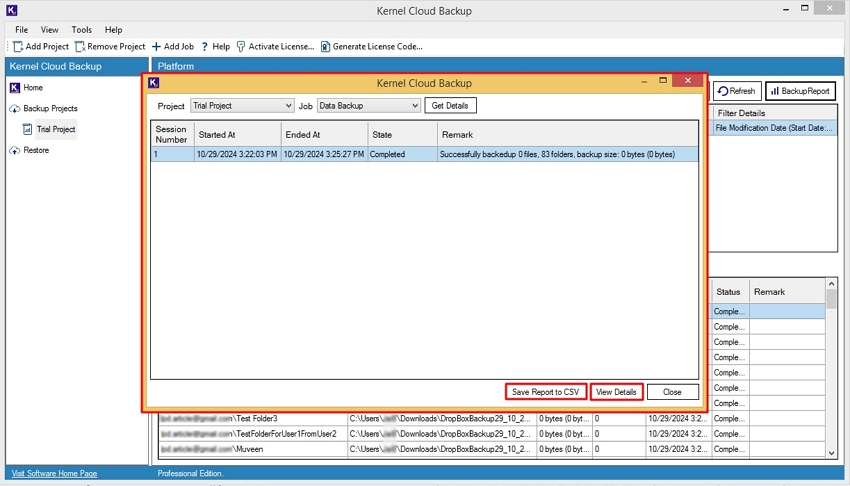Screen dimensions: 850x486
Task: Click the Completed state cell
Action: tap(402, 154)
